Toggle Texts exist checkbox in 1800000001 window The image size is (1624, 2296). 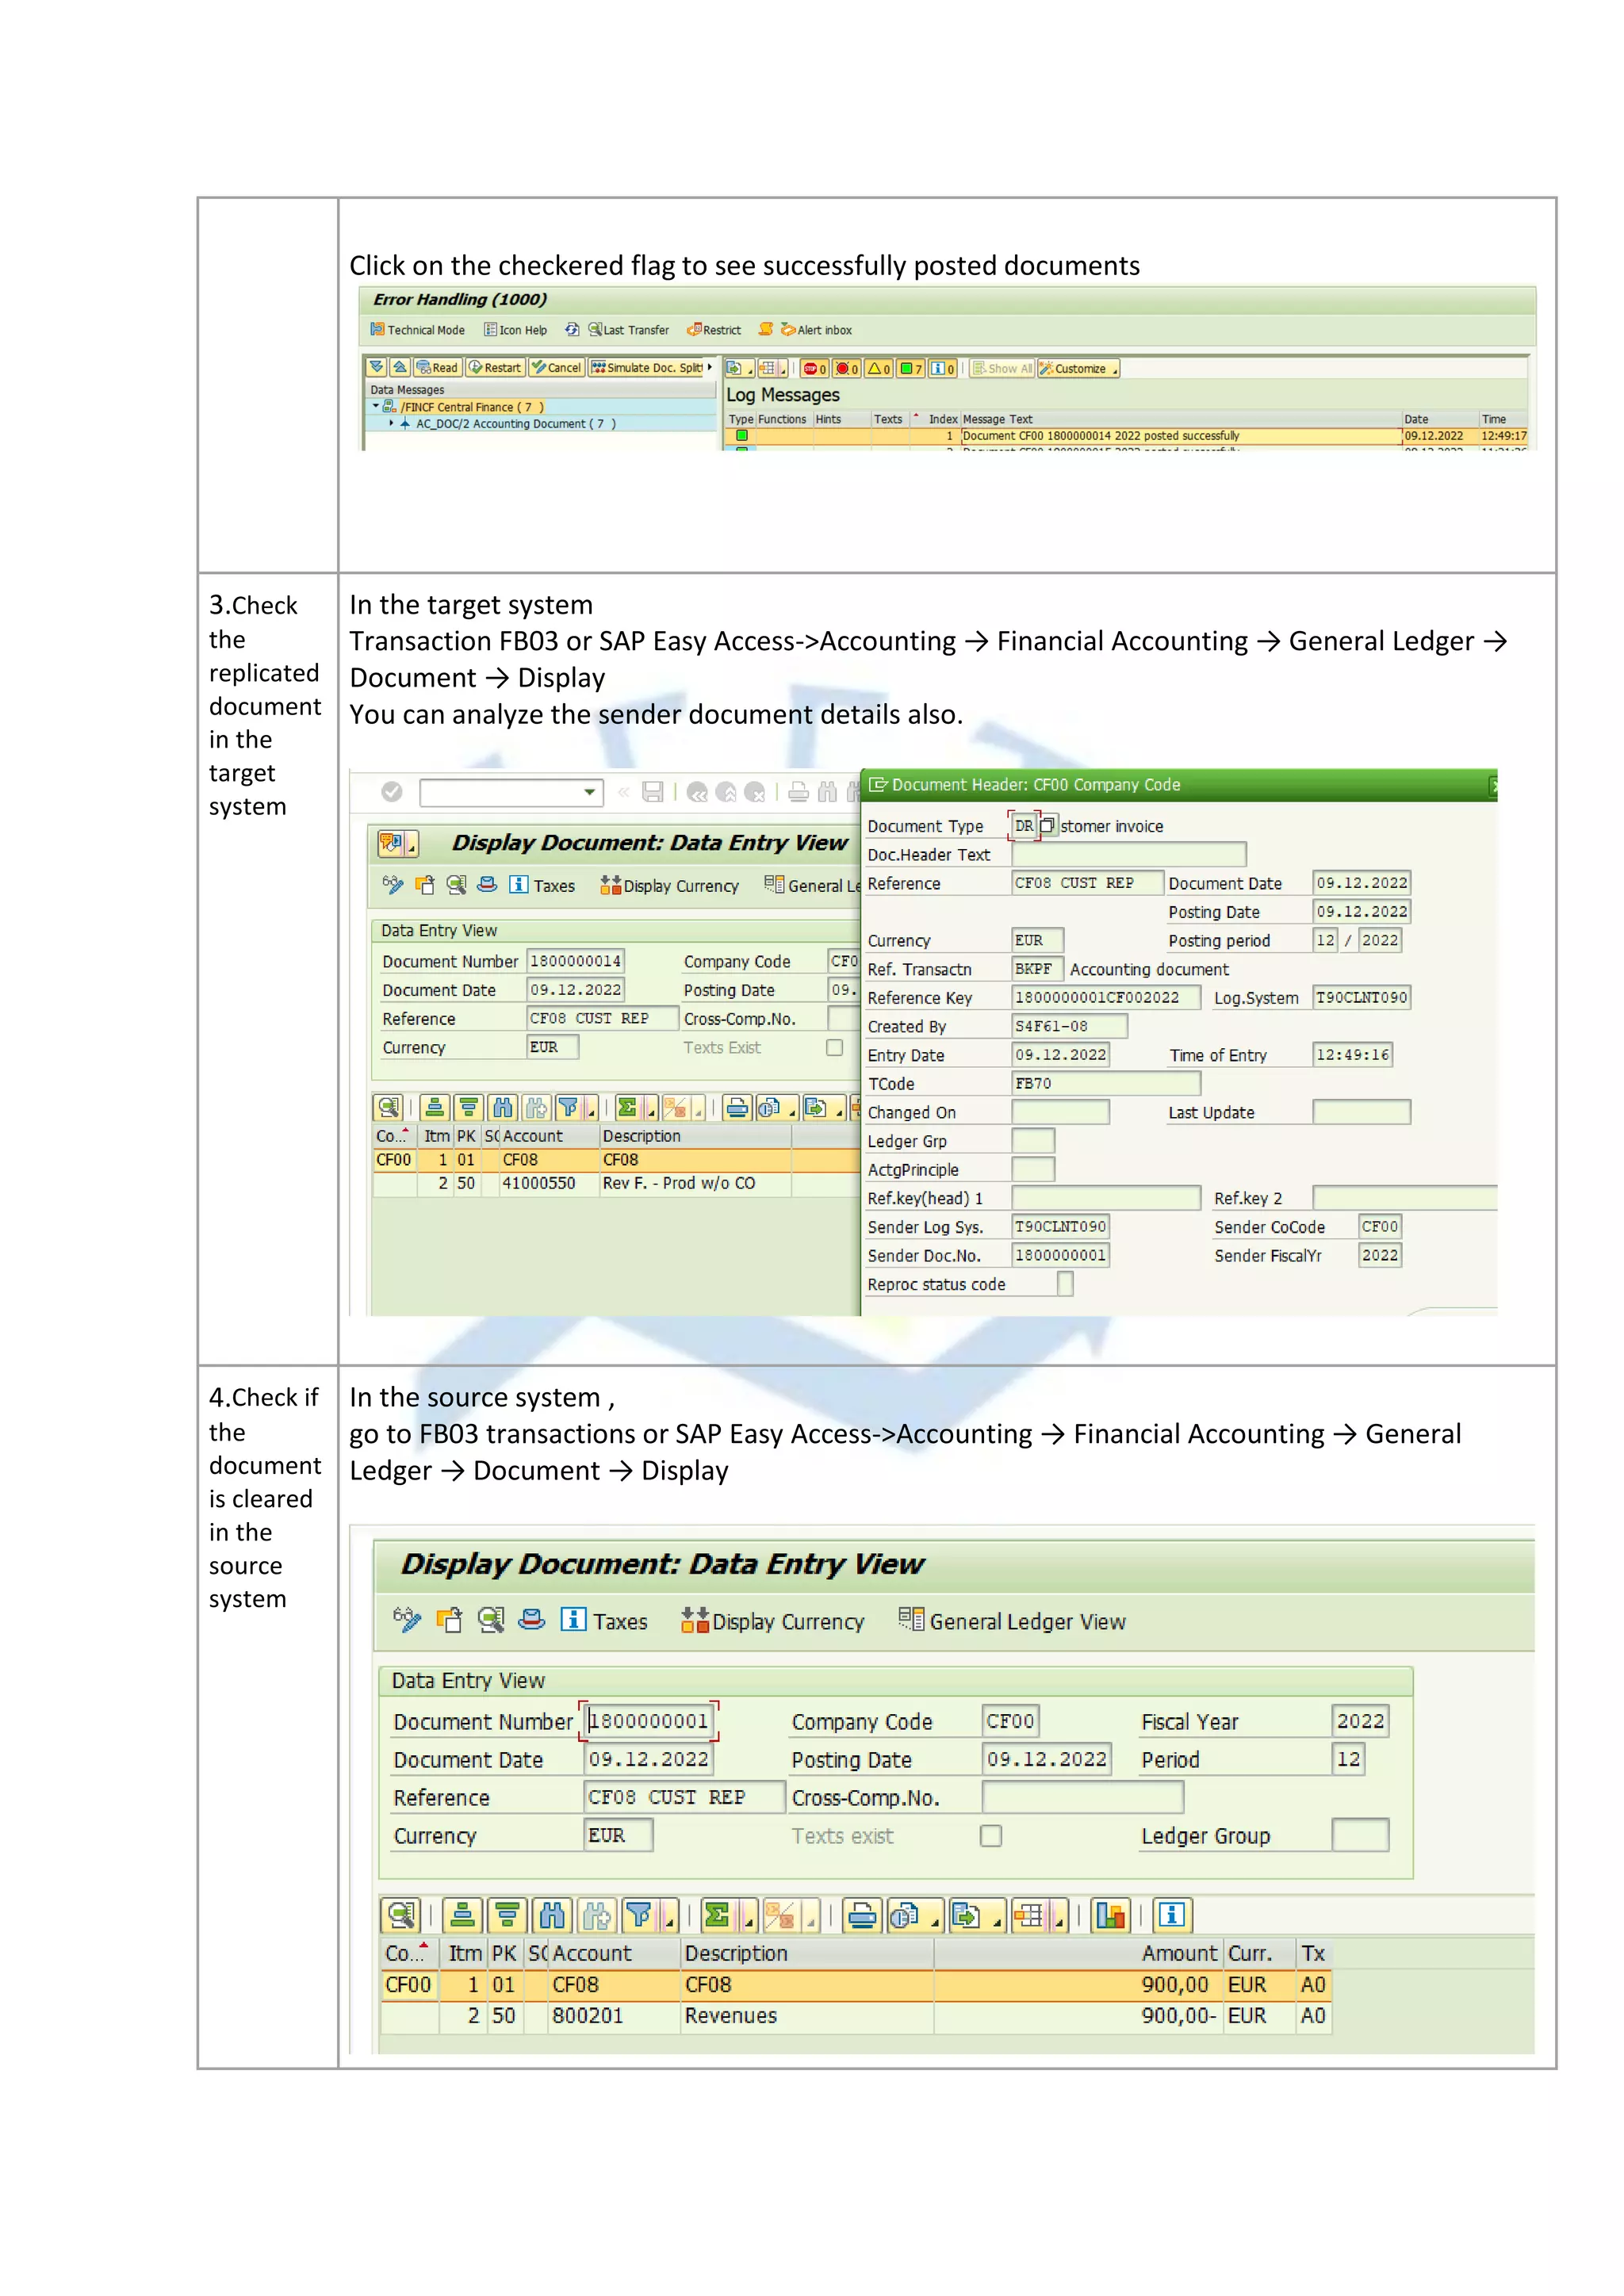(x=991, y=1836)
